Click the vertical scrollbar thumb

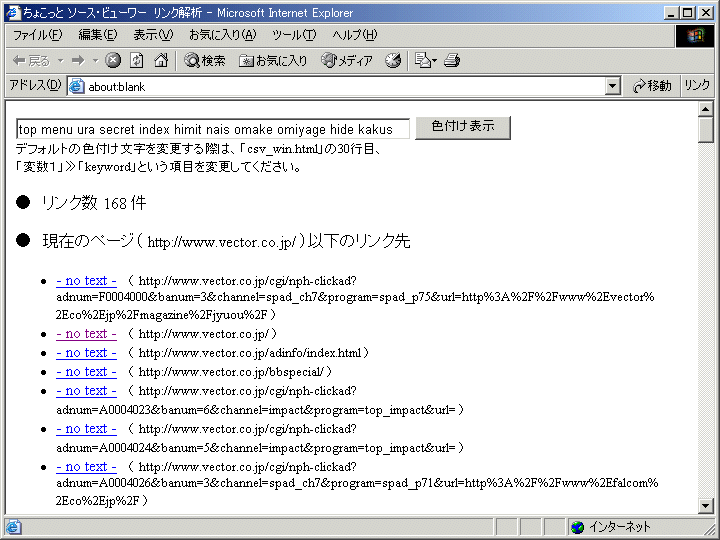[x=705, y=130]
